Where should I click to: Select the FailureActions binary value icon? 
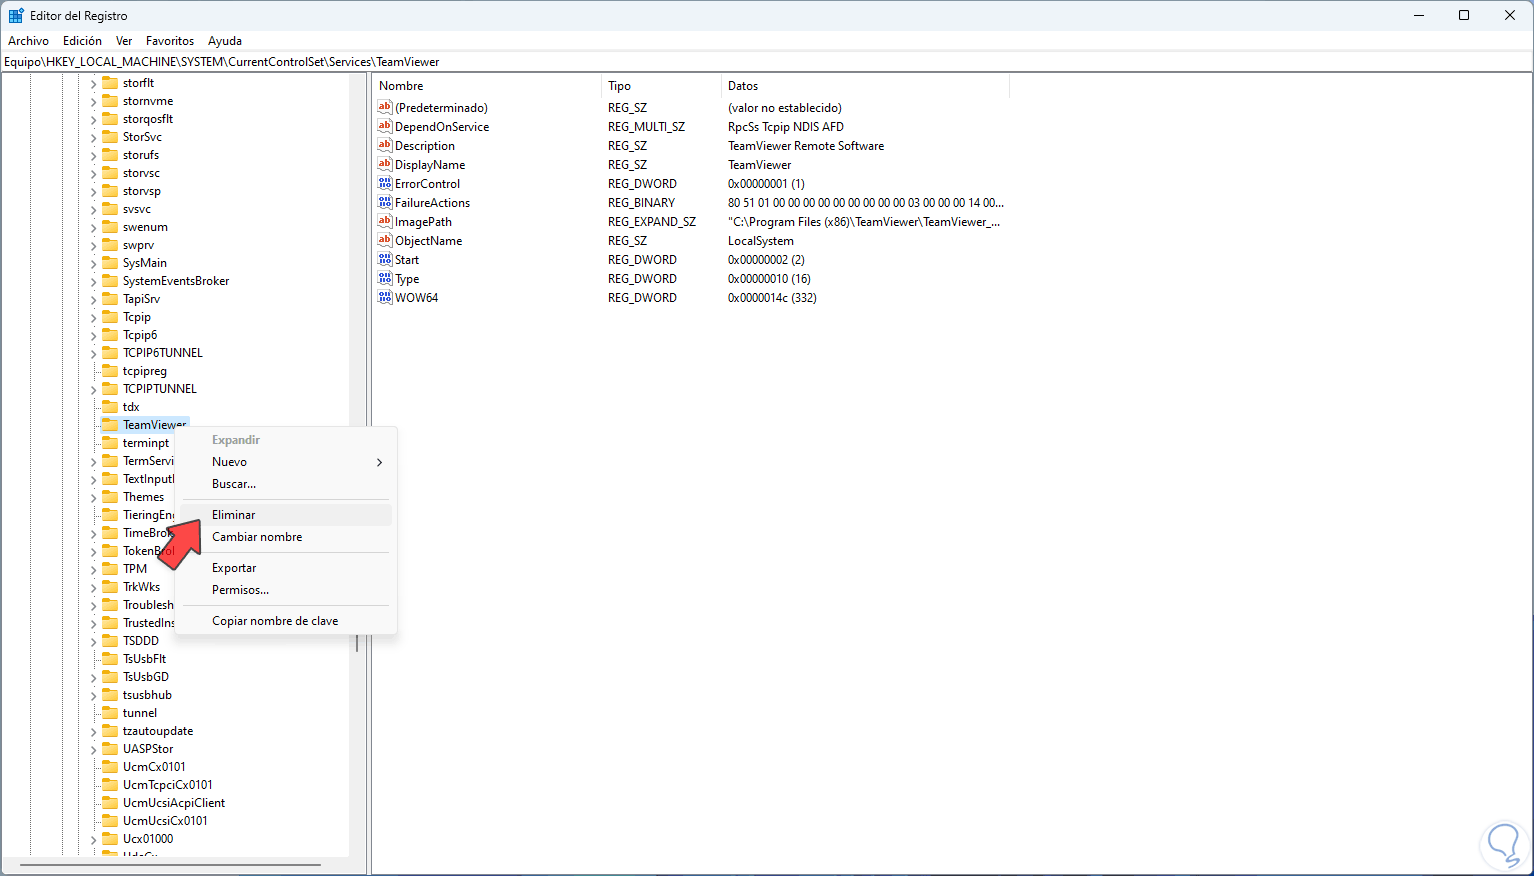coord(385,202)
